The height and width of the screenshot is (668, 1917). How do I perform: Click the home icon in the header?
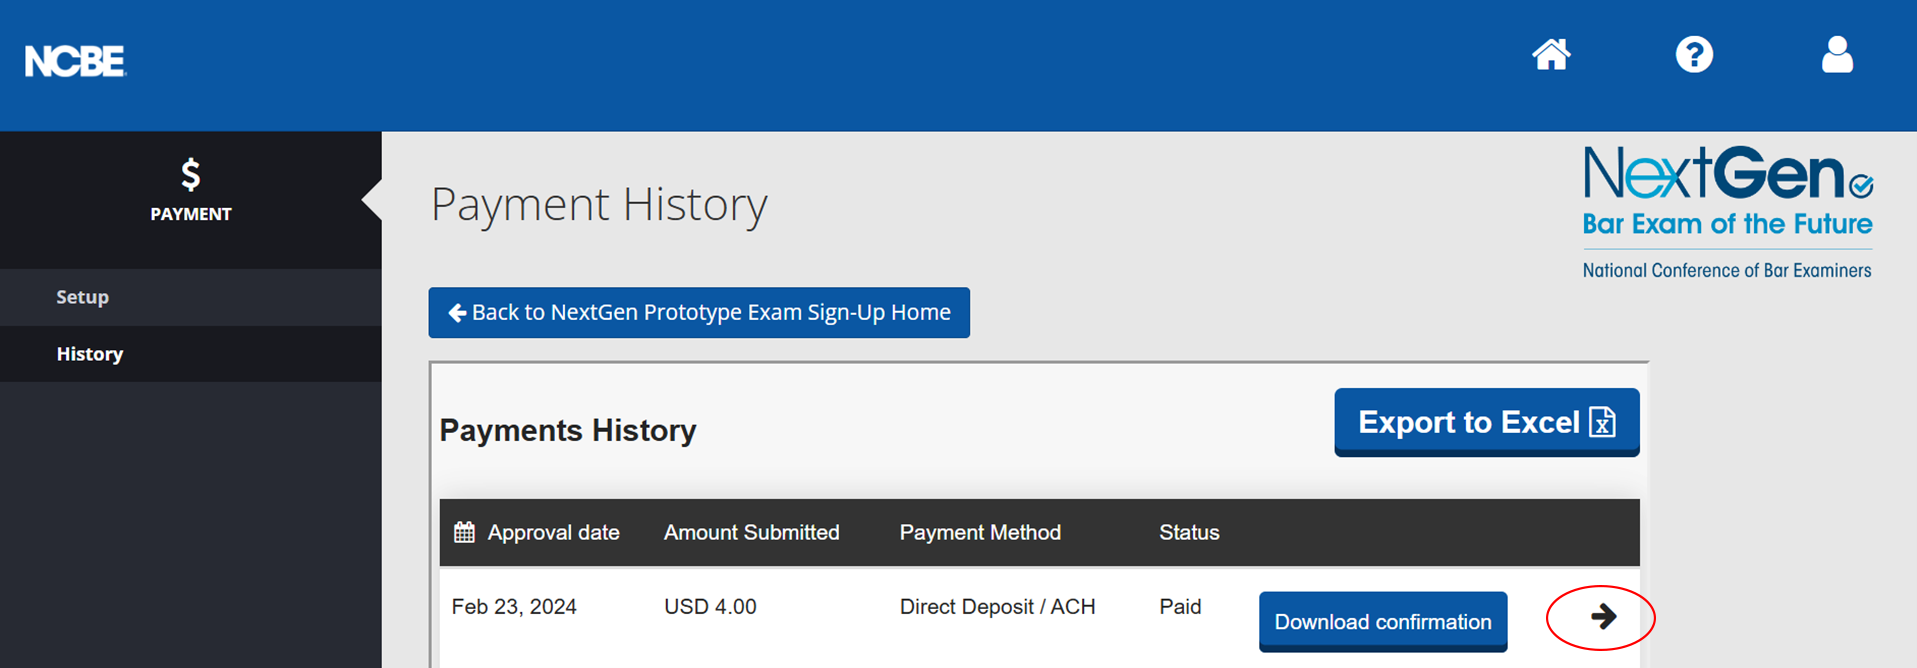1550,55
